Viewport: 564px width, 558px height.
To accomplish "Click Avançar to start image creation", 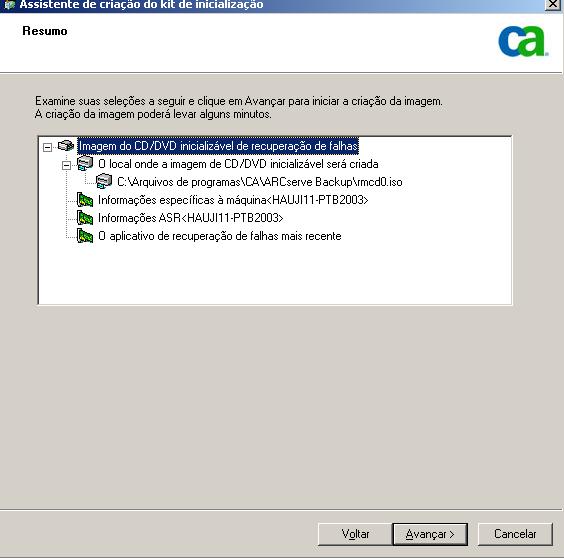I will tap(430, 534).
